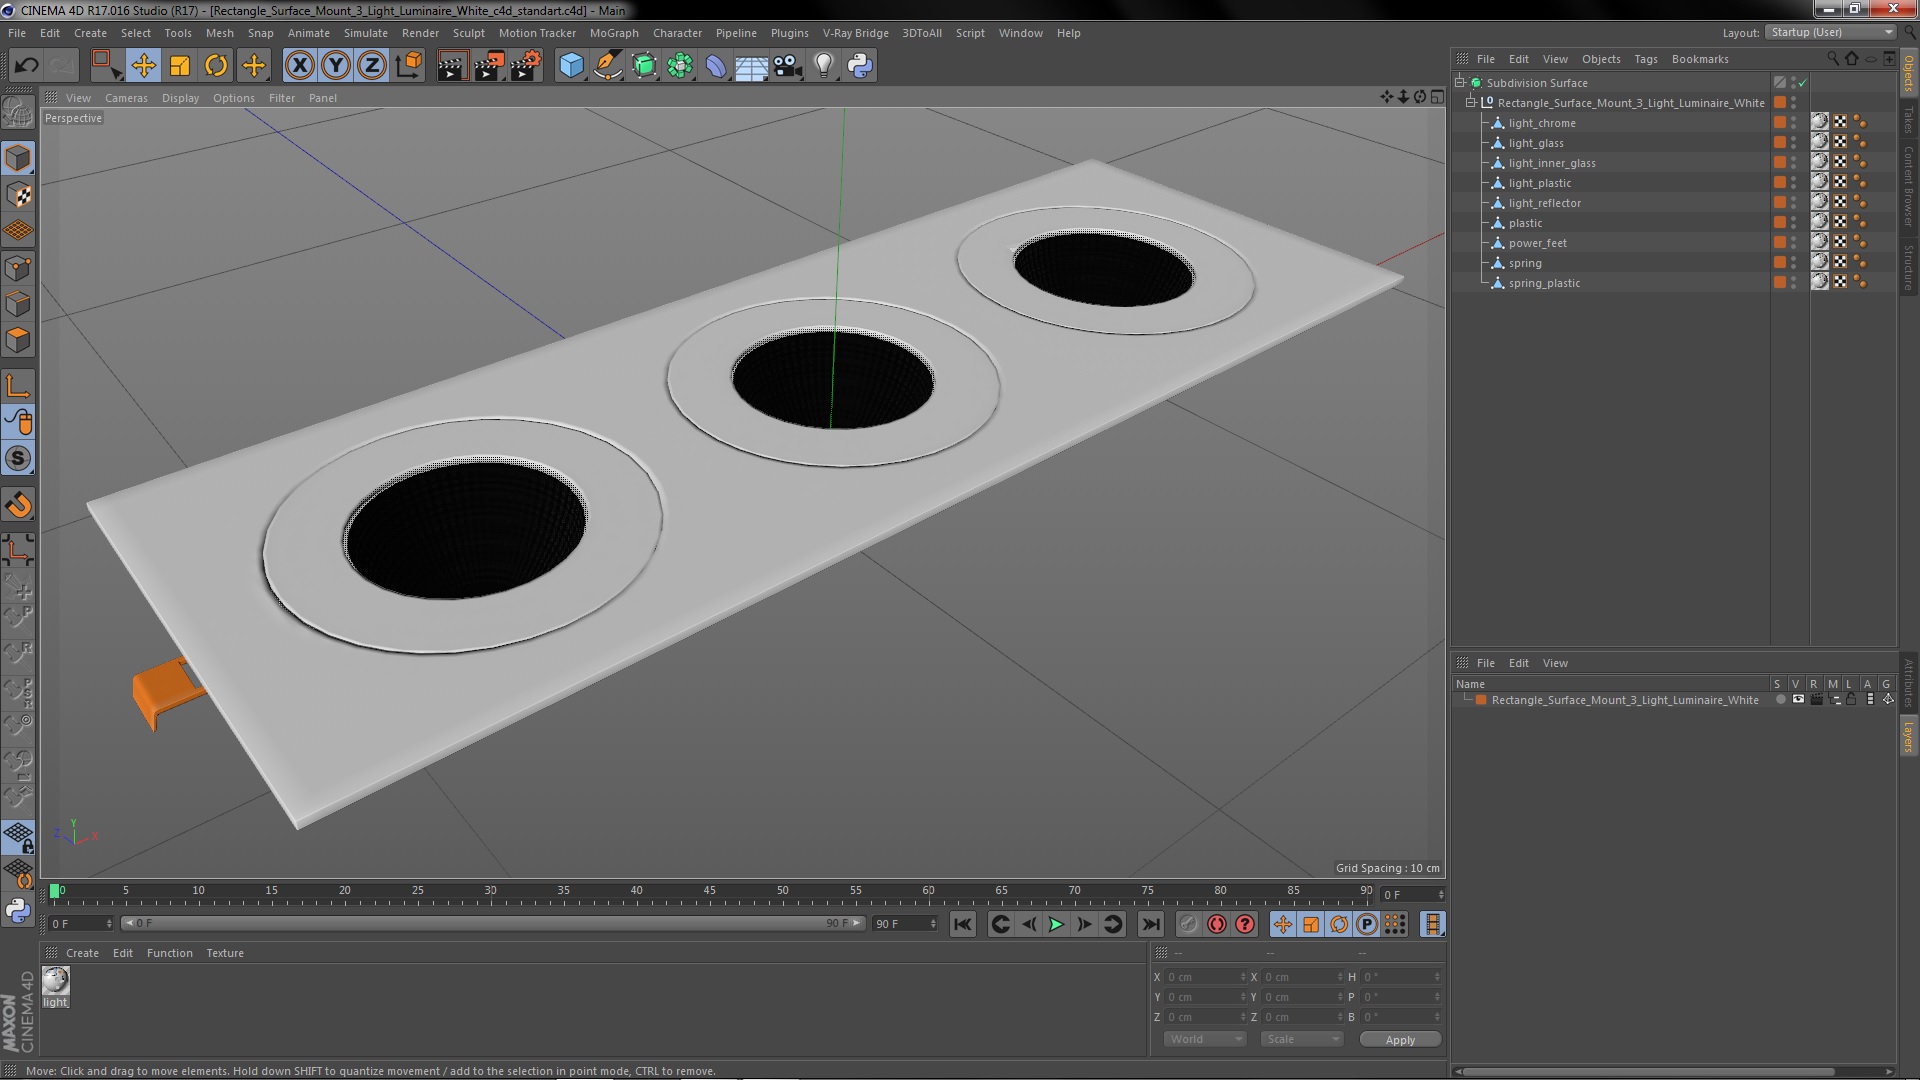Screen dimensions: 1920x1080
Task: Click Make Editable icon in left sidebar
Action: point(18,113)
